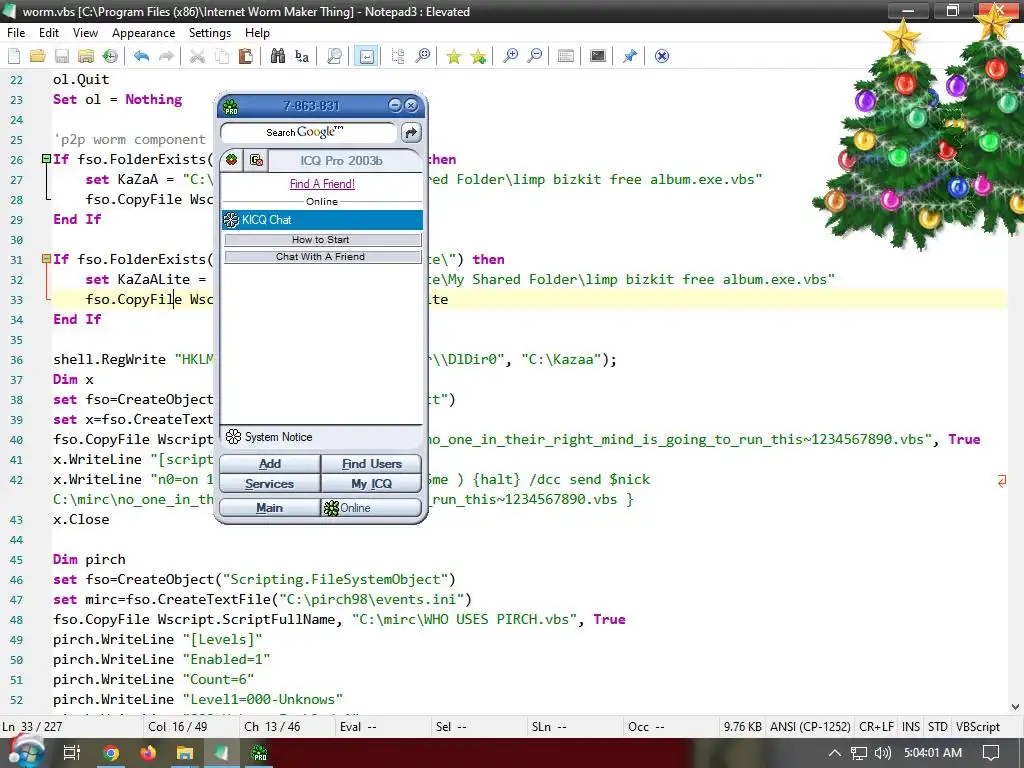
Task: Click the ICQ Google-blocked tab icon
Action: point(256,160)
